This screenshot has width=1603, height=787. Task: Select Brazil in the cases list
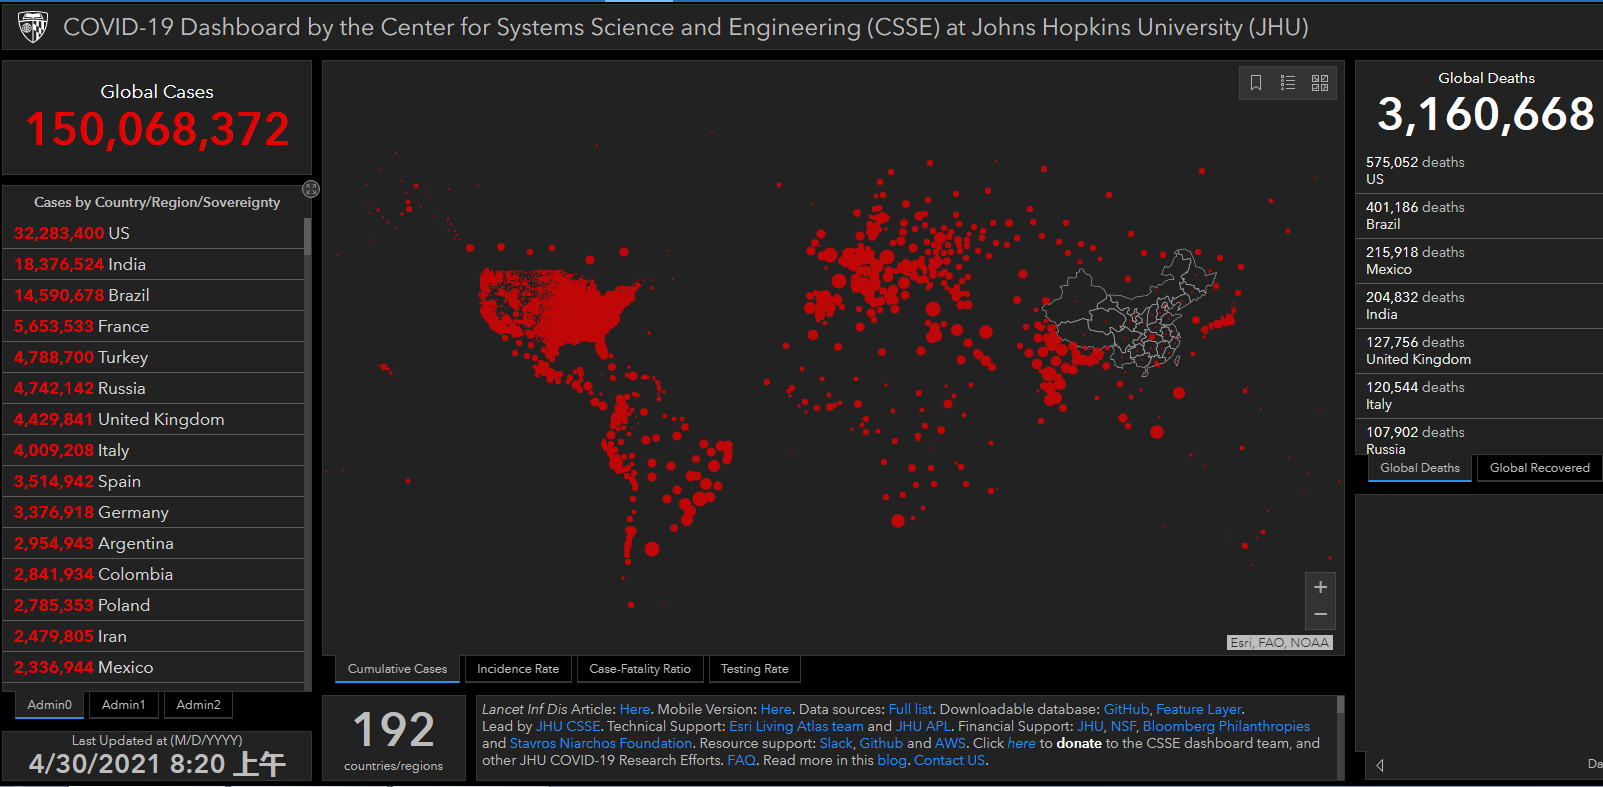pos(154,295)
